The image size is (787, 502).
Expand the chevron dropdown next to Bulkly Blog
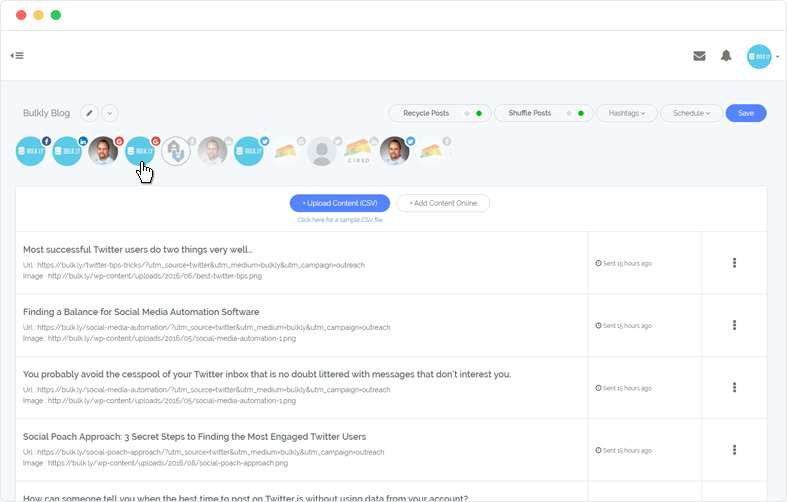(110, 113)
